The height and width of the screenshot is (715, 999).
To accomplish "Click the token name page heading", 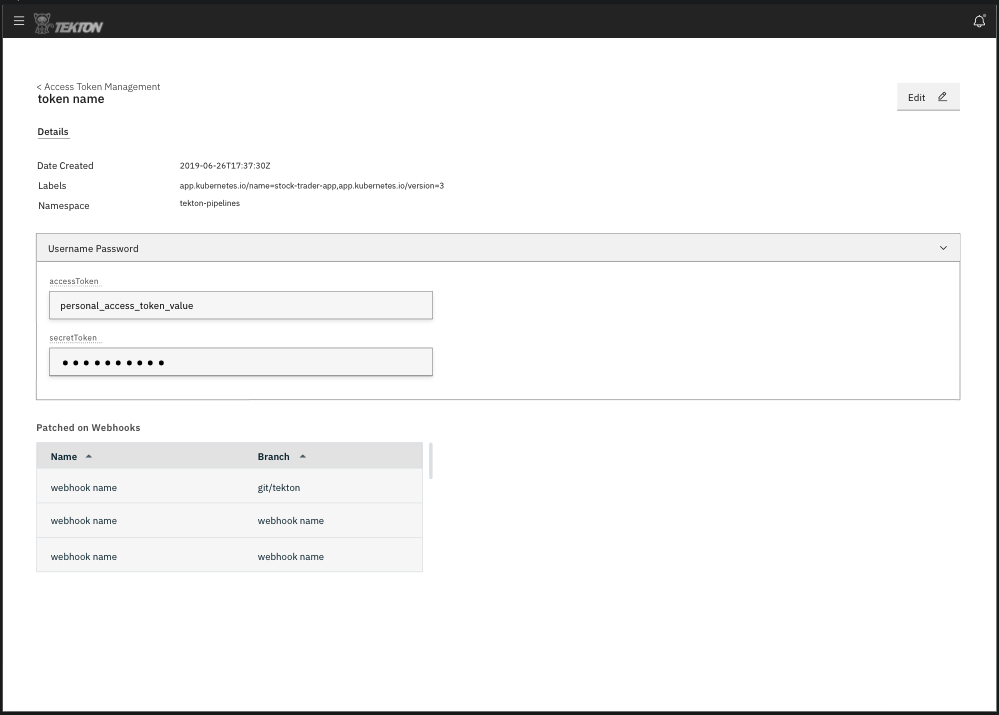I will pos(70,98).
